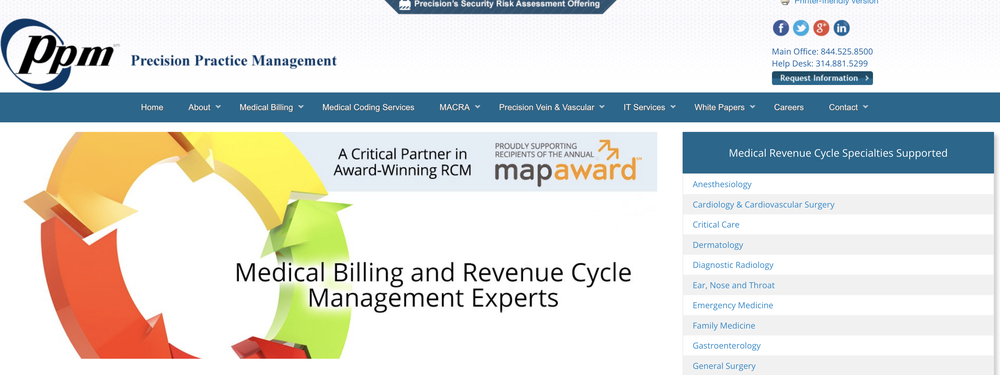Expand the Medical Billing dropdown
The image size is (1000, 375).
coord(271,107)
